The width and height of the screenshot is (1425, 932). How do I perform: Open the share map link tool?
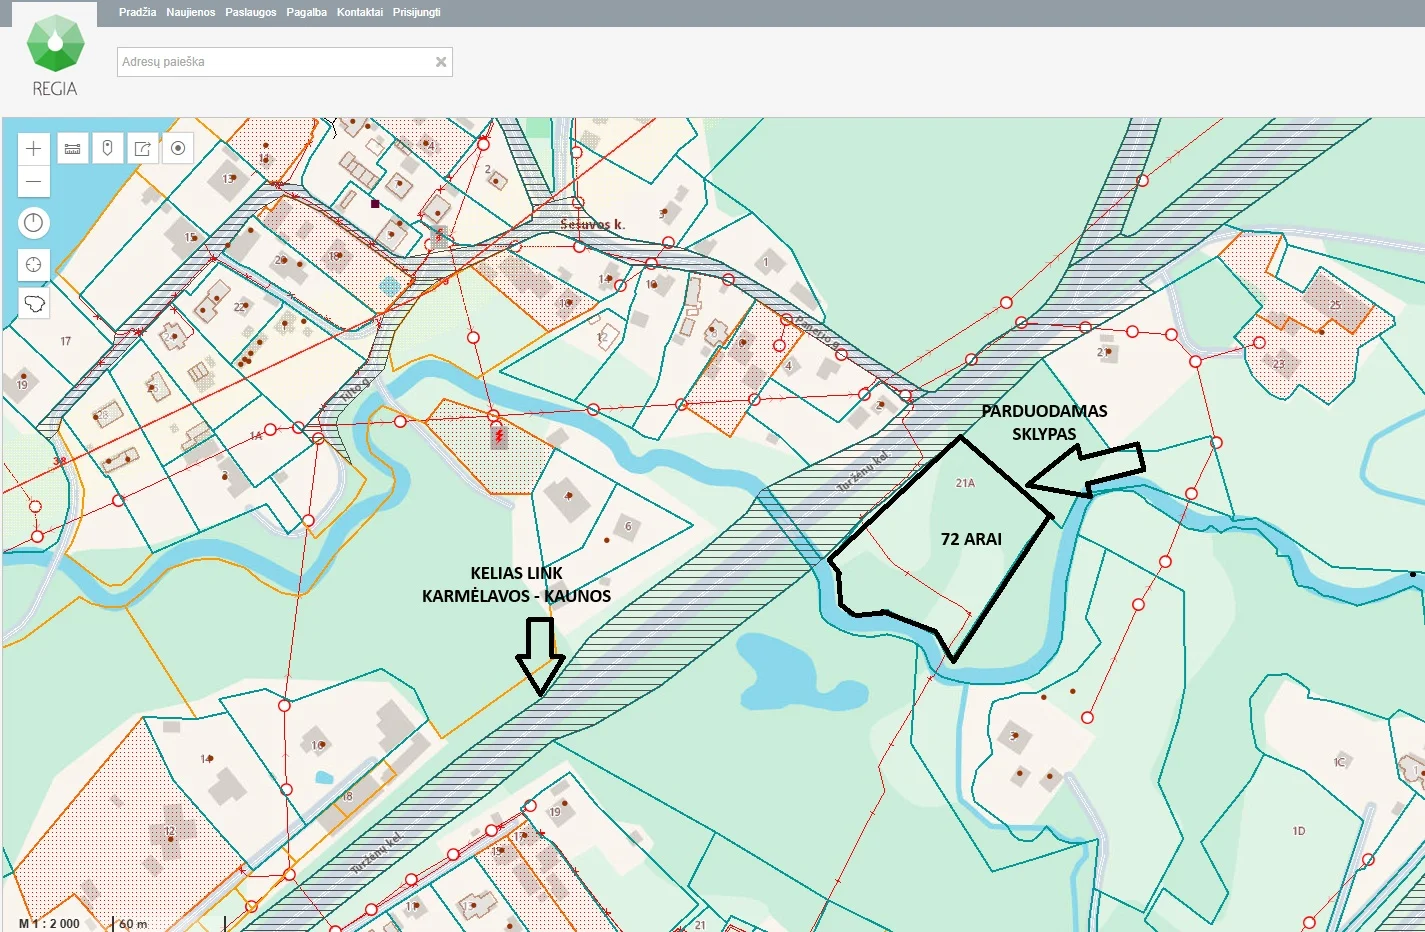[143, 148]
